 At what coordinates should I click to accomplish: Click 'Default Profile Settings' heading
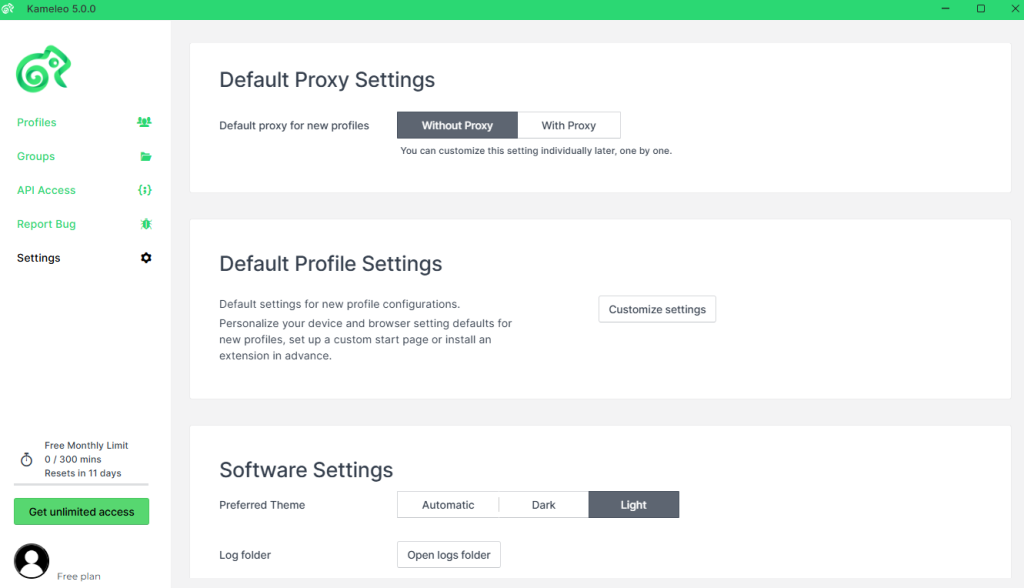click(330, 264)
